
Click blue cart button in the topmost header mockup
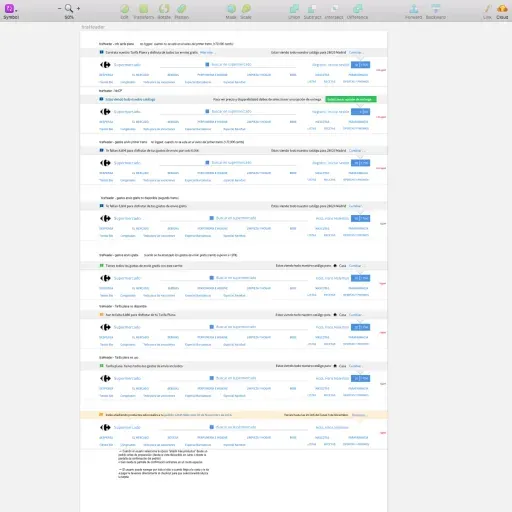pyautogui.click(x=360, y=65)
